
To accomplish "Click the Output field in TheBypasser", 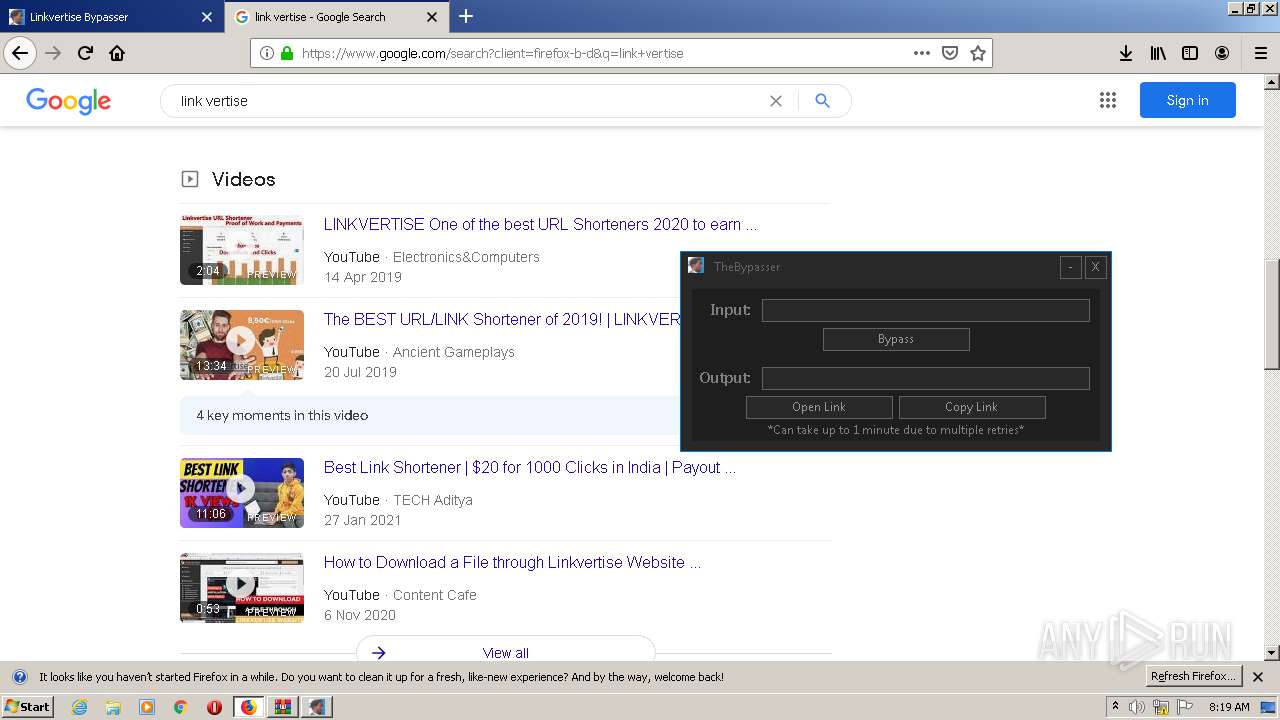I will pos(925,378).
